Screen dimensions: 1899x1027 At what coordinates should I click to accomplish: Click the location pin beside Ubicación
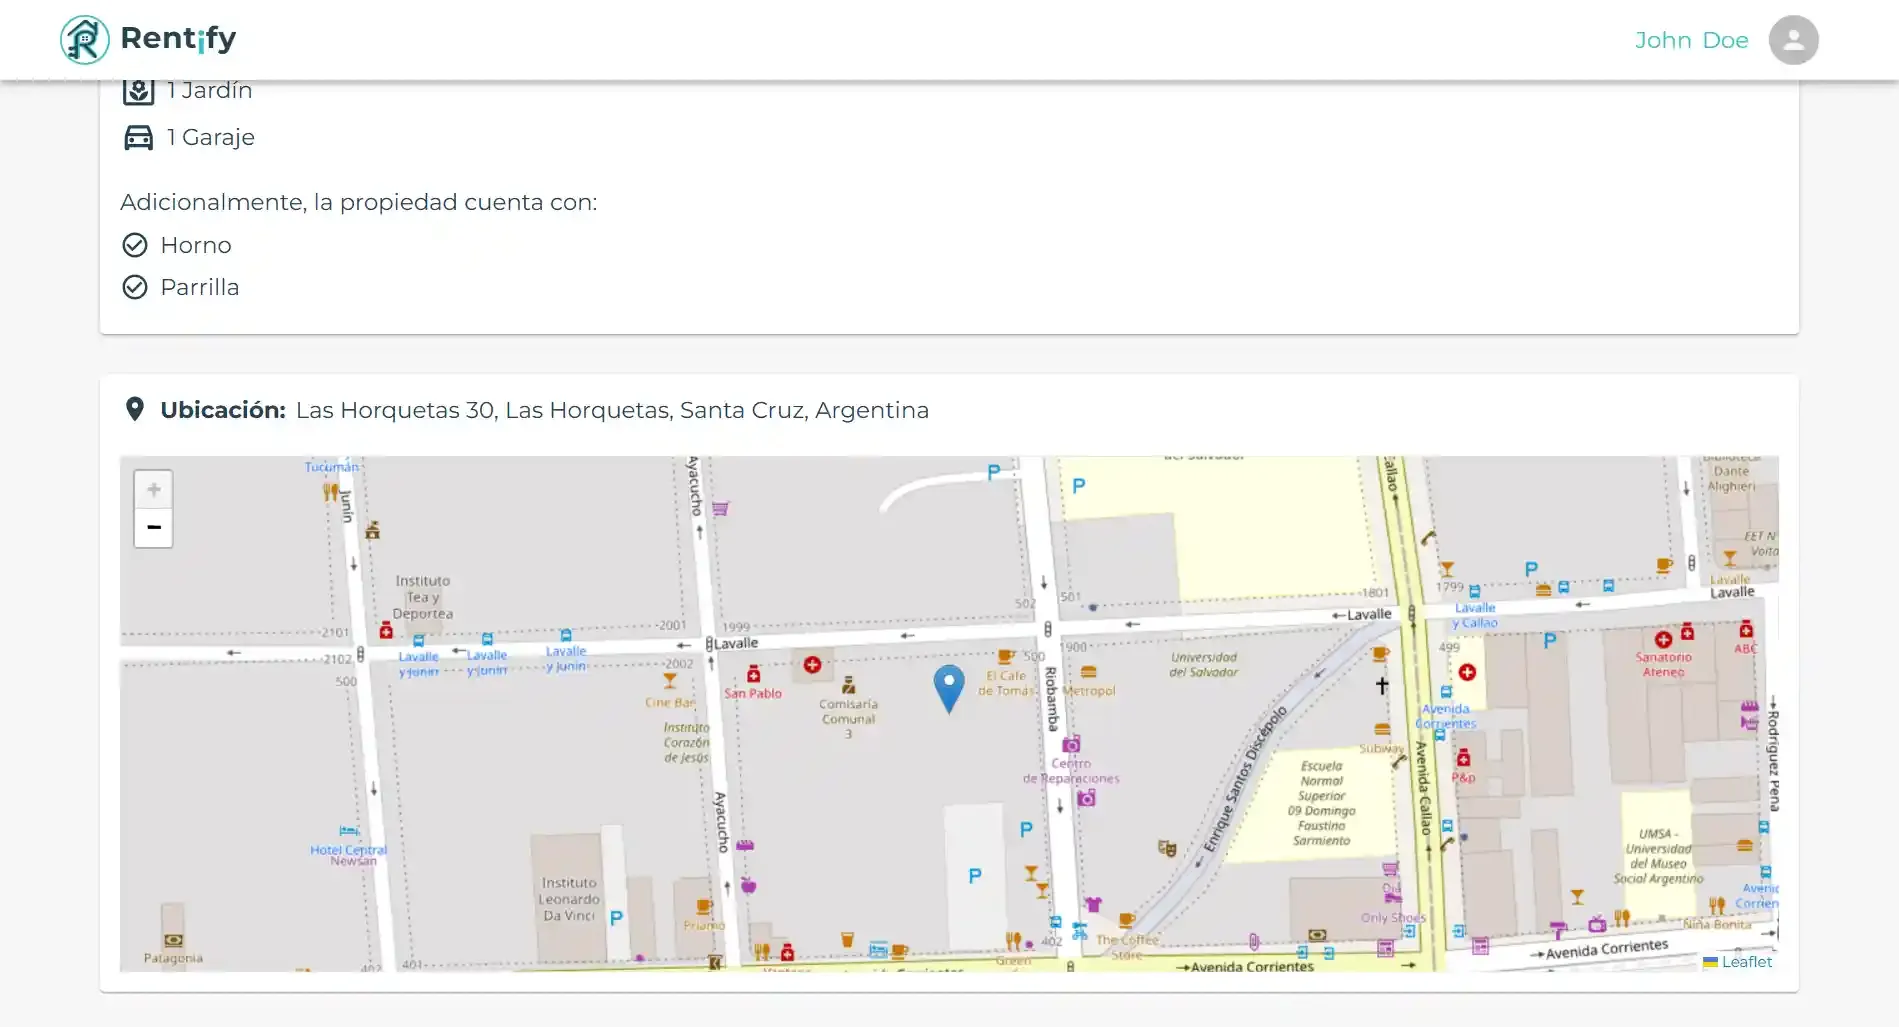pyautogui.click(x=134, y=409)
